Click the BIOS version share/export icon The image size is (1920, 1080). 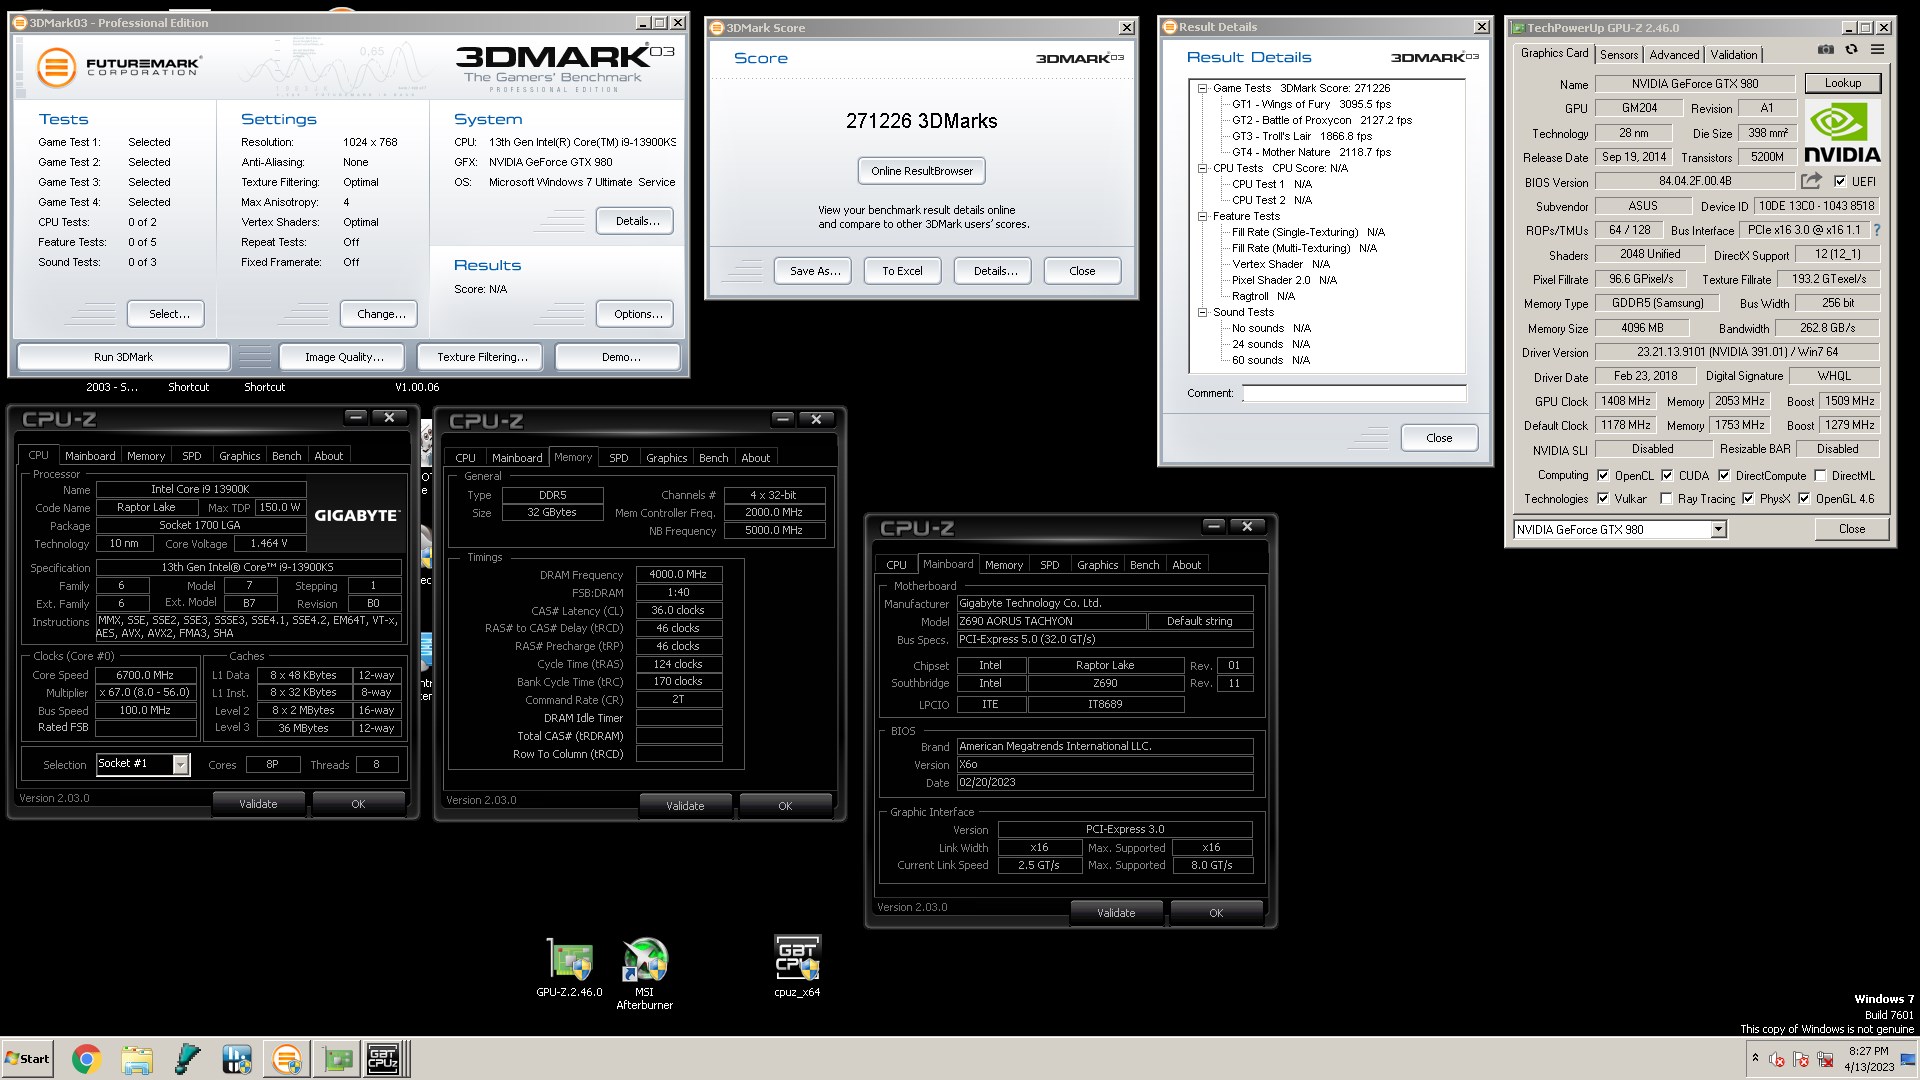1811,181
